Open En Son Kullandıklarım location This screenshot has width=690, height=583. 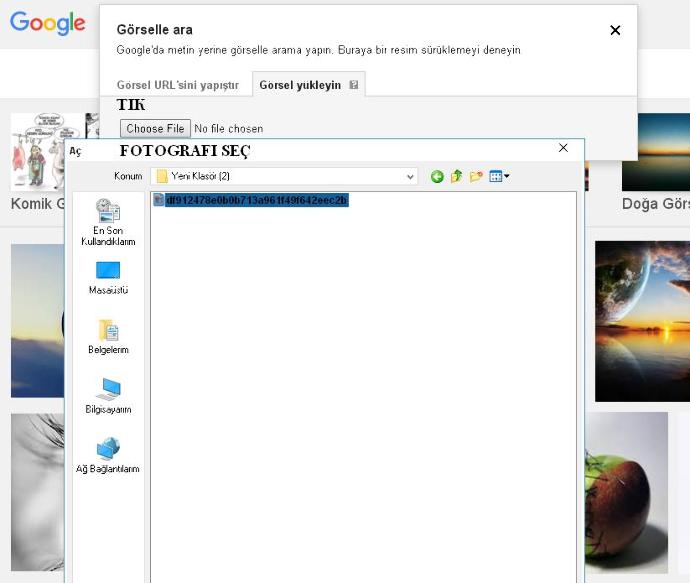pos(108,222)
